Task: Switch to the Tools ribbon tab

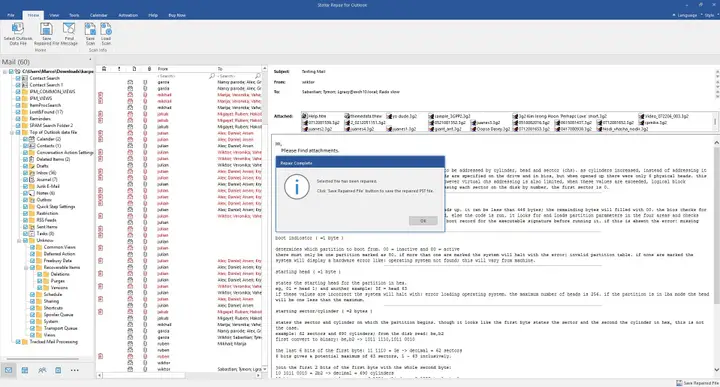Action: (74, 15)
